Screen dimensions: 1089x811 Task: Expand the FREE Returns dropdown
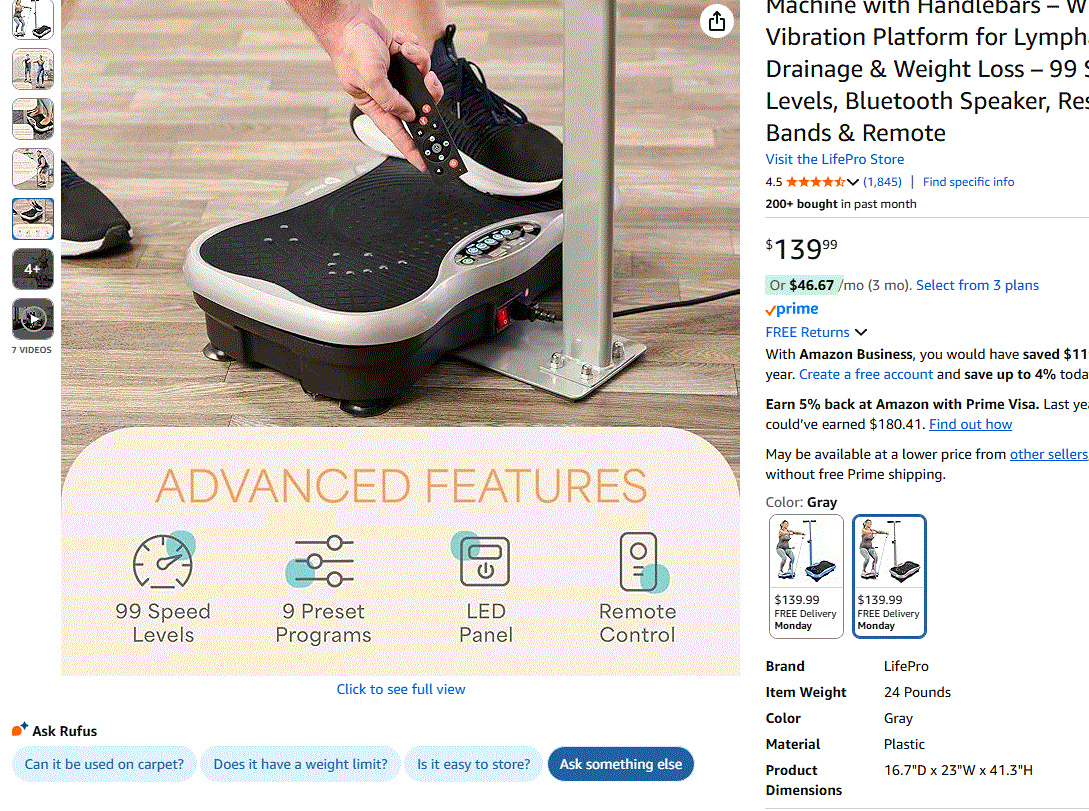click(816, 332)
